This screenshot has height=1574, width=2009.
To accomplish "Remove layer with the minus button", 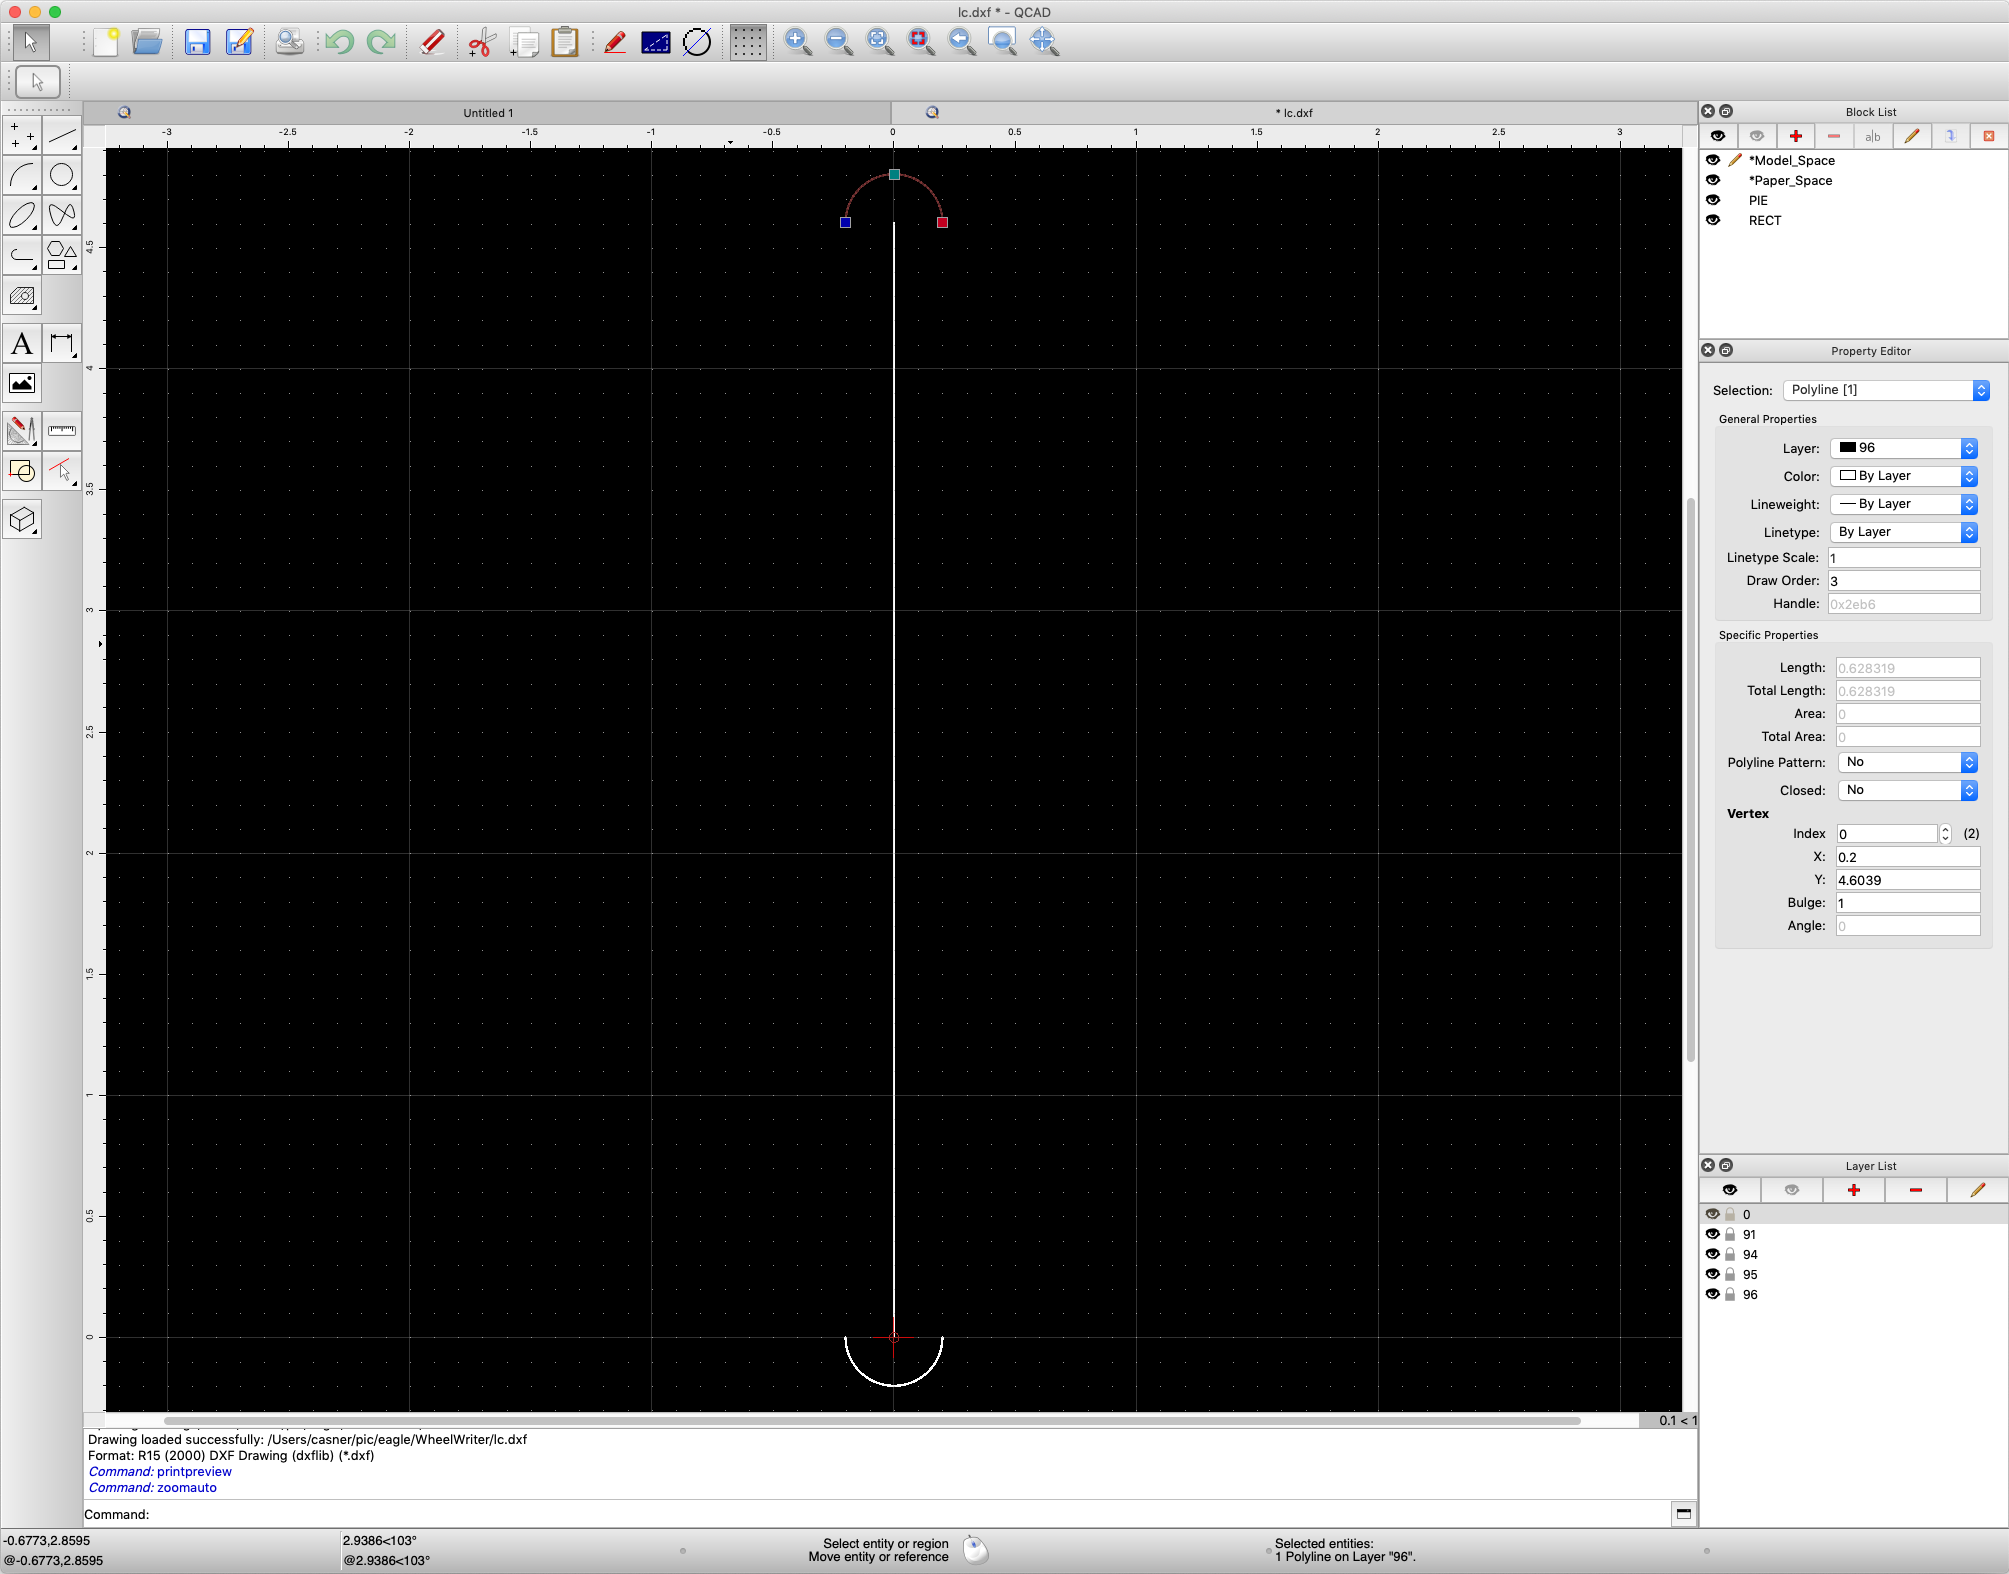I will [1916, 1190].
